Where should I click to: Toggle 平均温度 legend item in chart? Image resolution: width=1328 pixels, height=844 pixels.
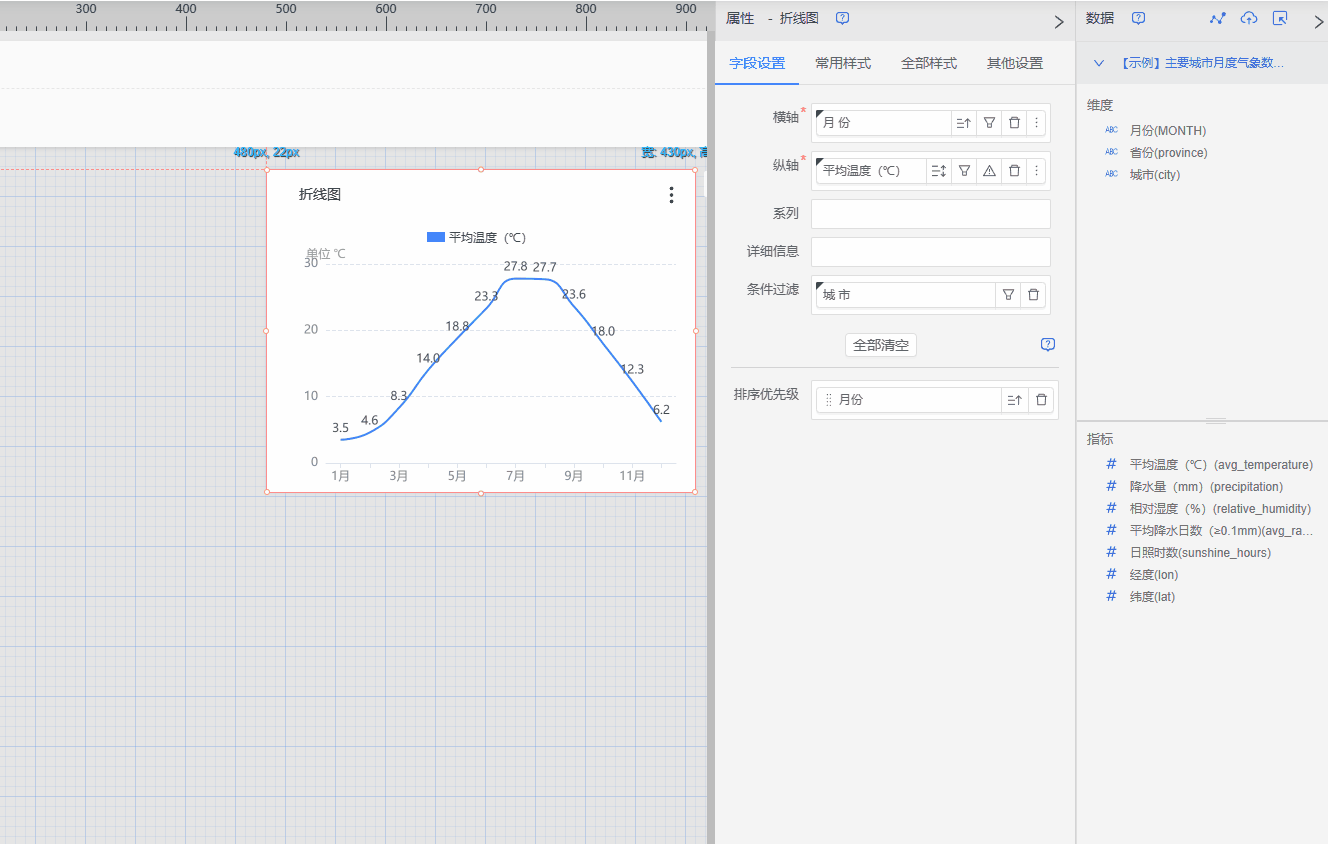click(476, 238)
